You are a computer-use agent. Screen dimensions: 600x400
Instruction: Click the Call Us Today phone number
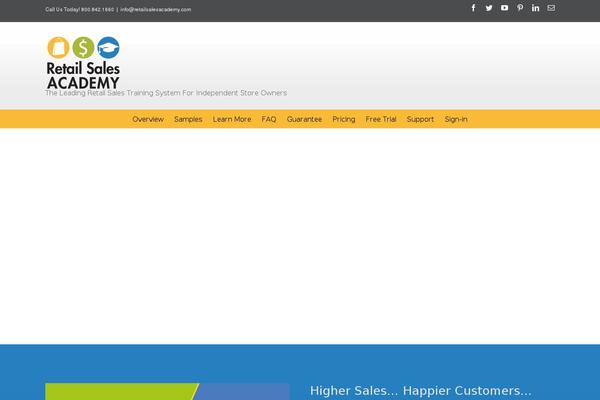pos(97,10)
